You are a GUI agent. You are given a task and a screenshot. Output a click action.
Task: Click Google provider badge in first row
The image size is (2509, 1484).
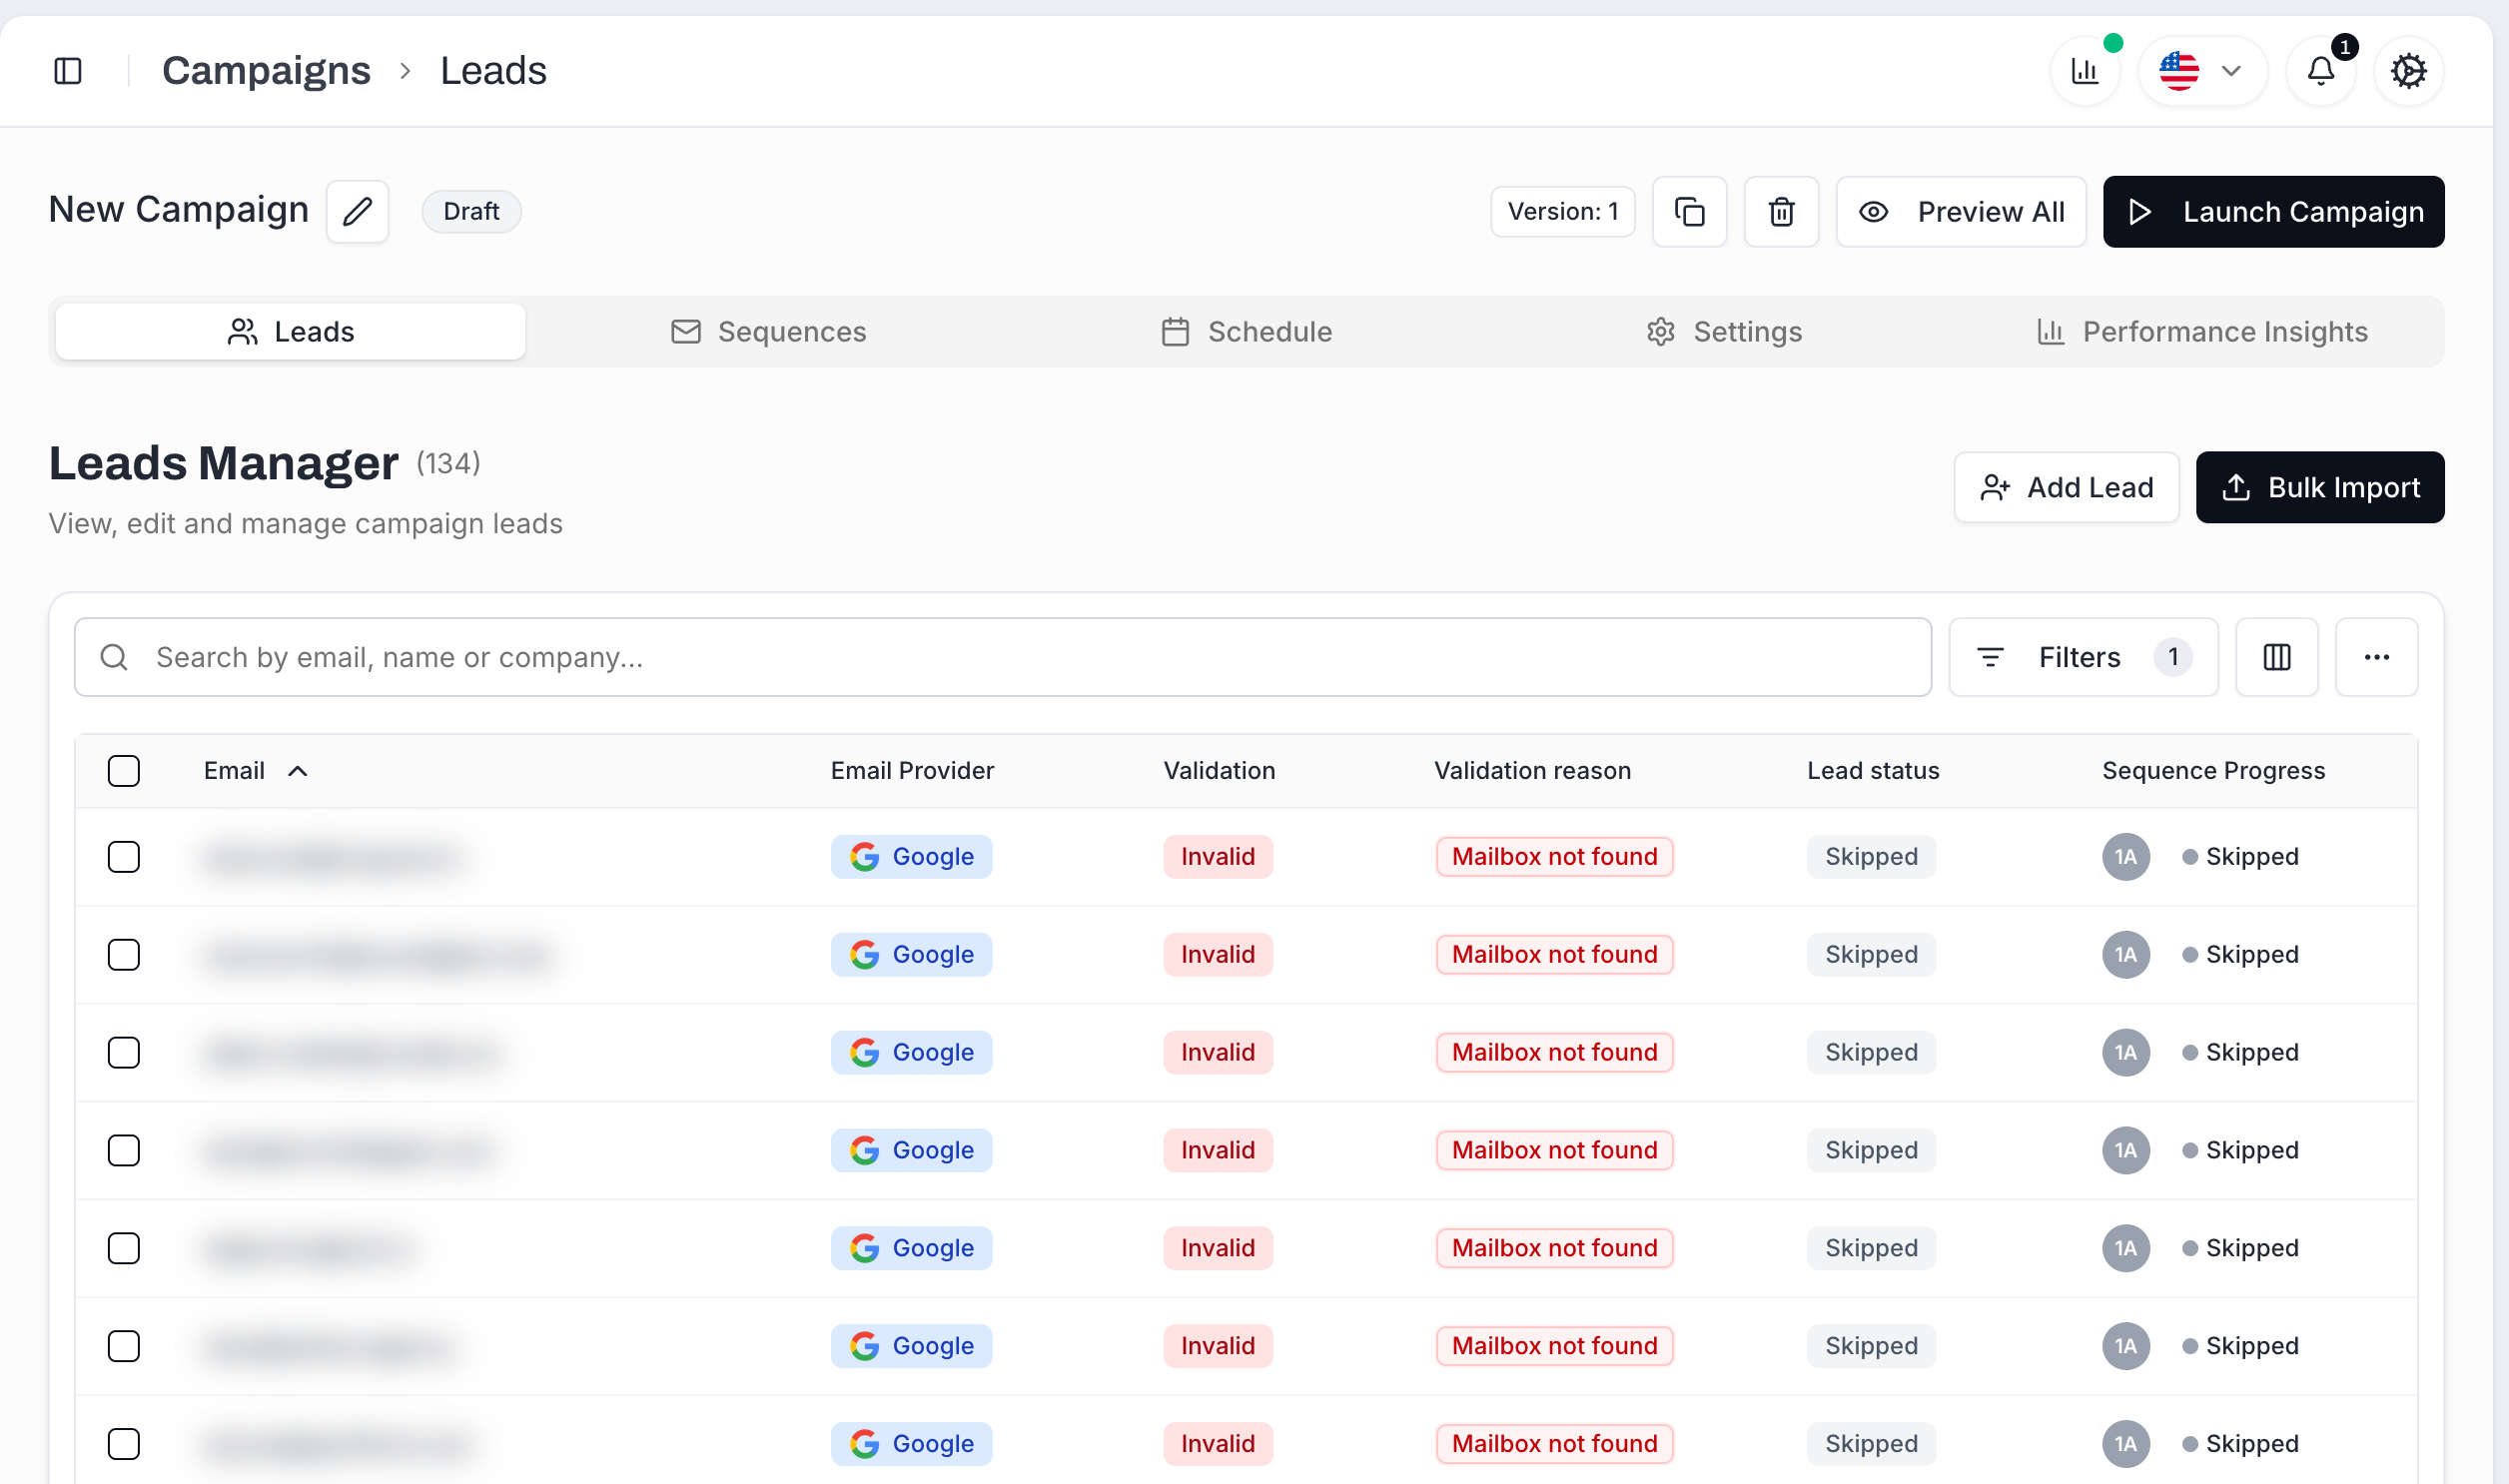pos(911,857)
